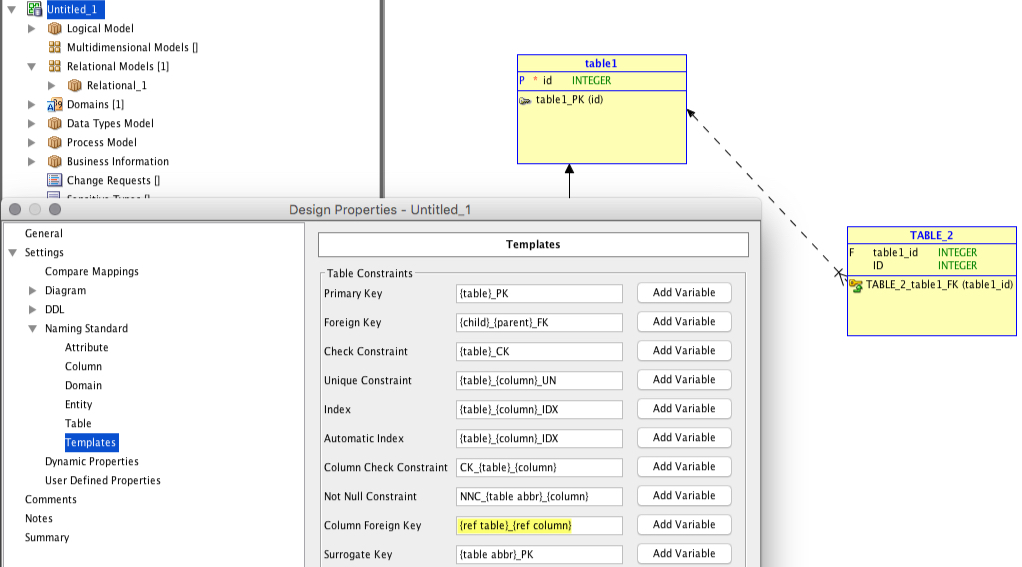Click the TABLE_2 foreign key icon
This screenshot has width=1022, height=567.
pyautogui.click(x=856, y=285)
